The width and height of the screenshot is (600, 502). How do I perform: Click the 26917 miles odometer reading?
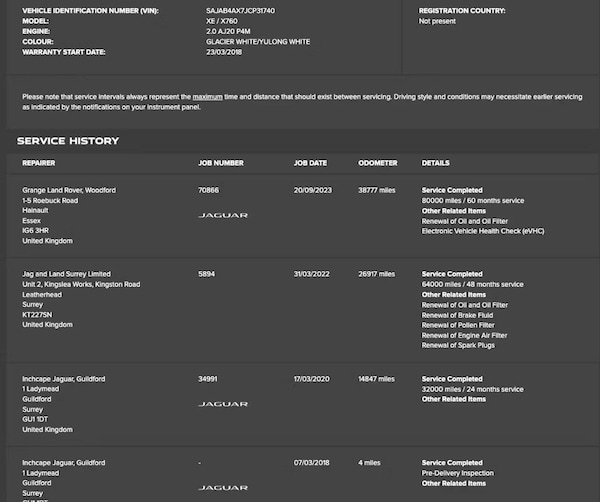tap(377, 273)
